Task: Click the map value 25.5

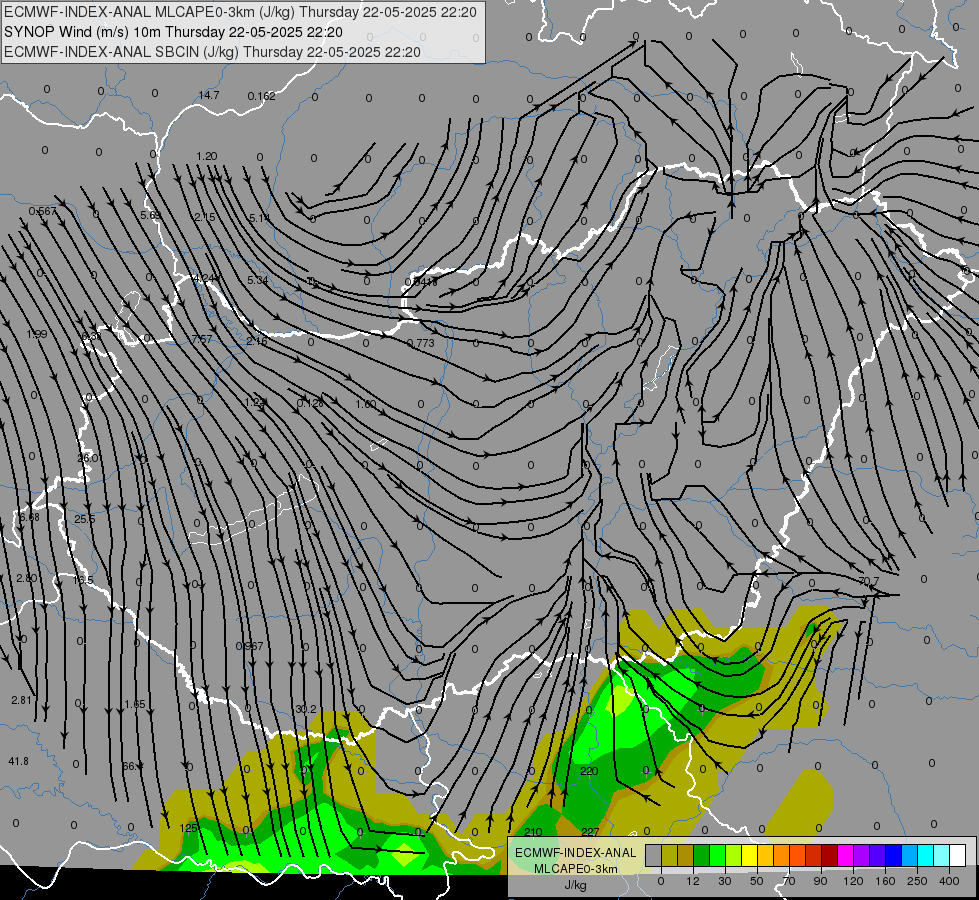Action: pyautogui.click(x=84, y=519)
